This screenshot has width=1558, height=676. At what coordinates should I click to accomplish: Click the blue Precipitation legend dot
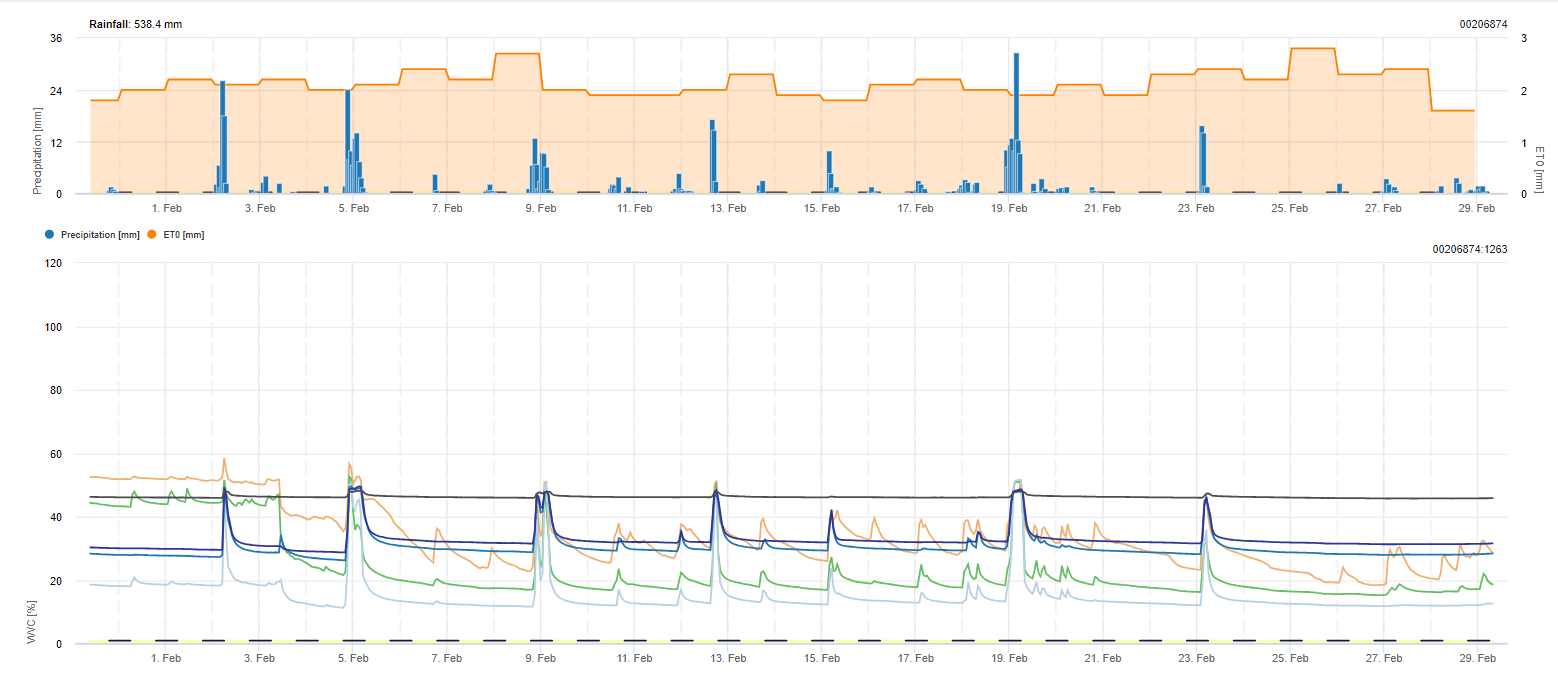tap(50, 234)
